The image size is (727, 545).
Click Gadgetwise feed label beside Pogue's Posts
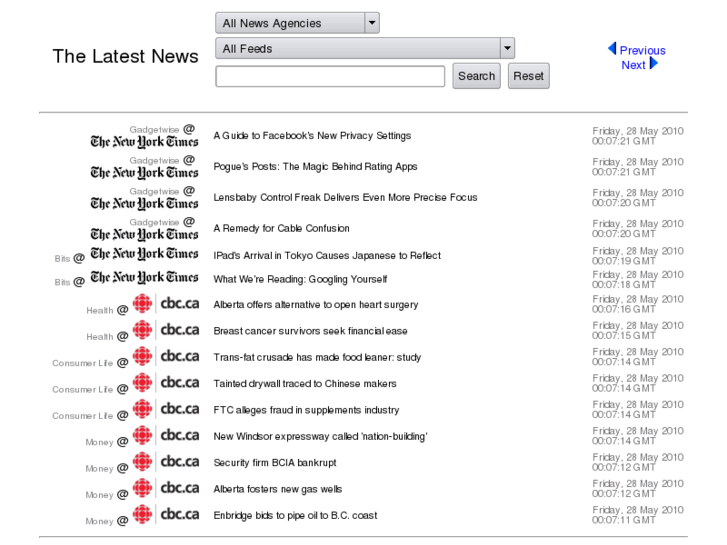154,160
